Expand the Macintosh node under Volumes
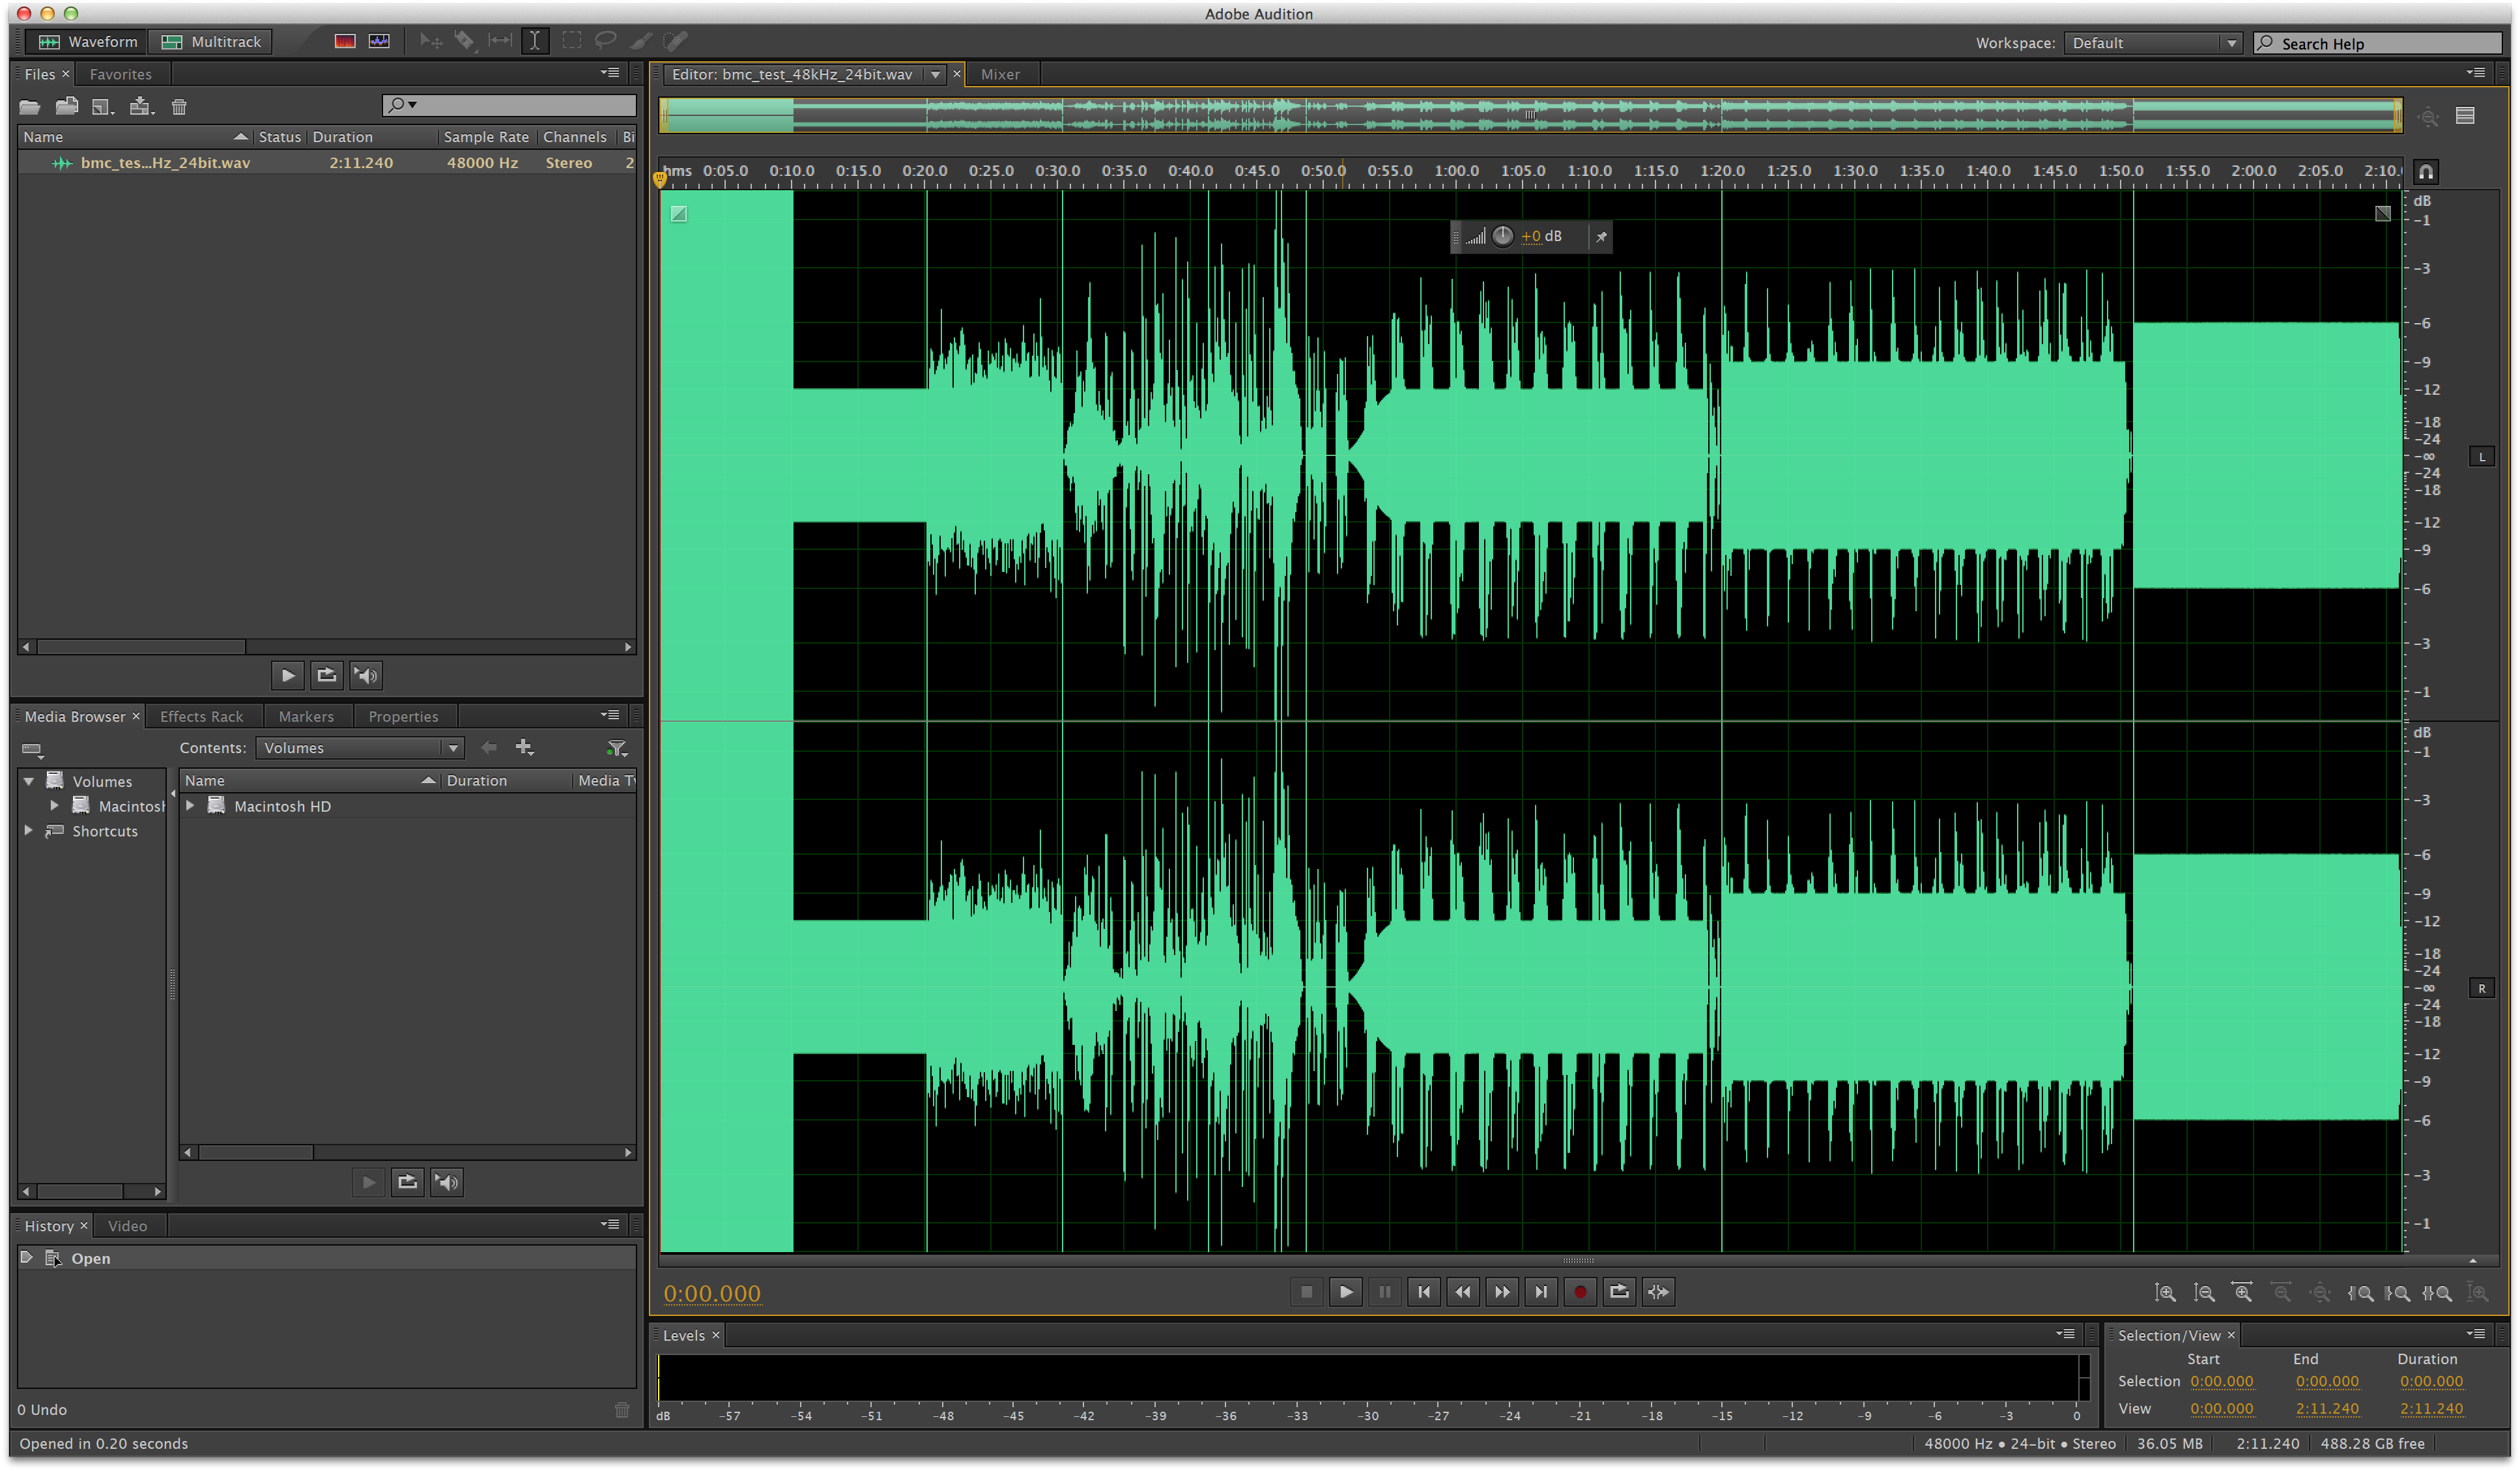The image size is (2520, 1471). 54,806
